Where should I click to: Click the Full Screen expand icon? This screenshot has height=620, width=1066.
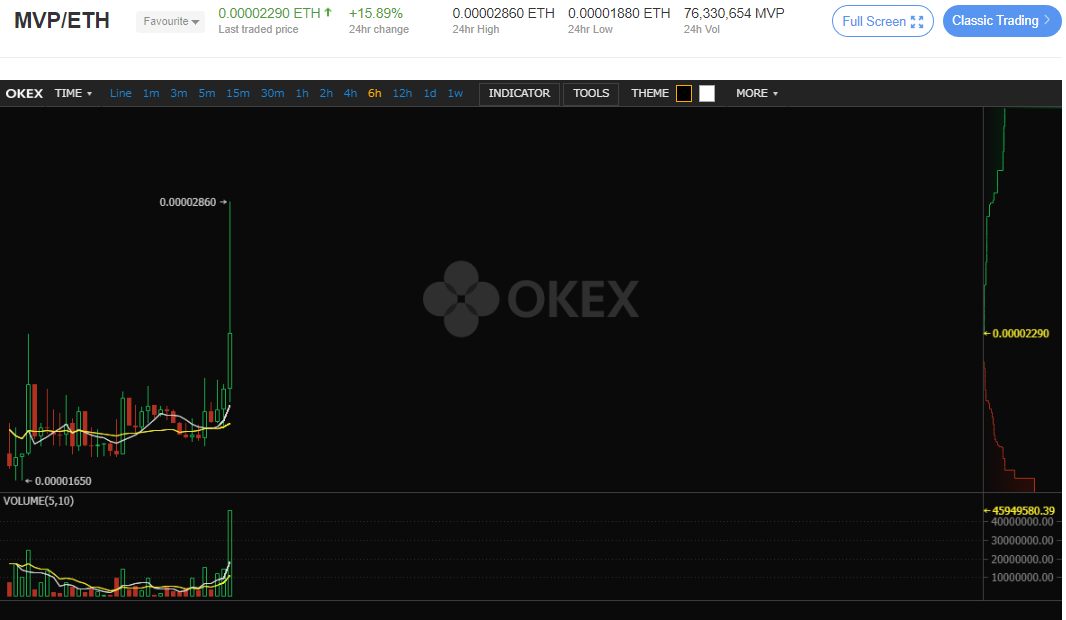click(x=917, y=21)
